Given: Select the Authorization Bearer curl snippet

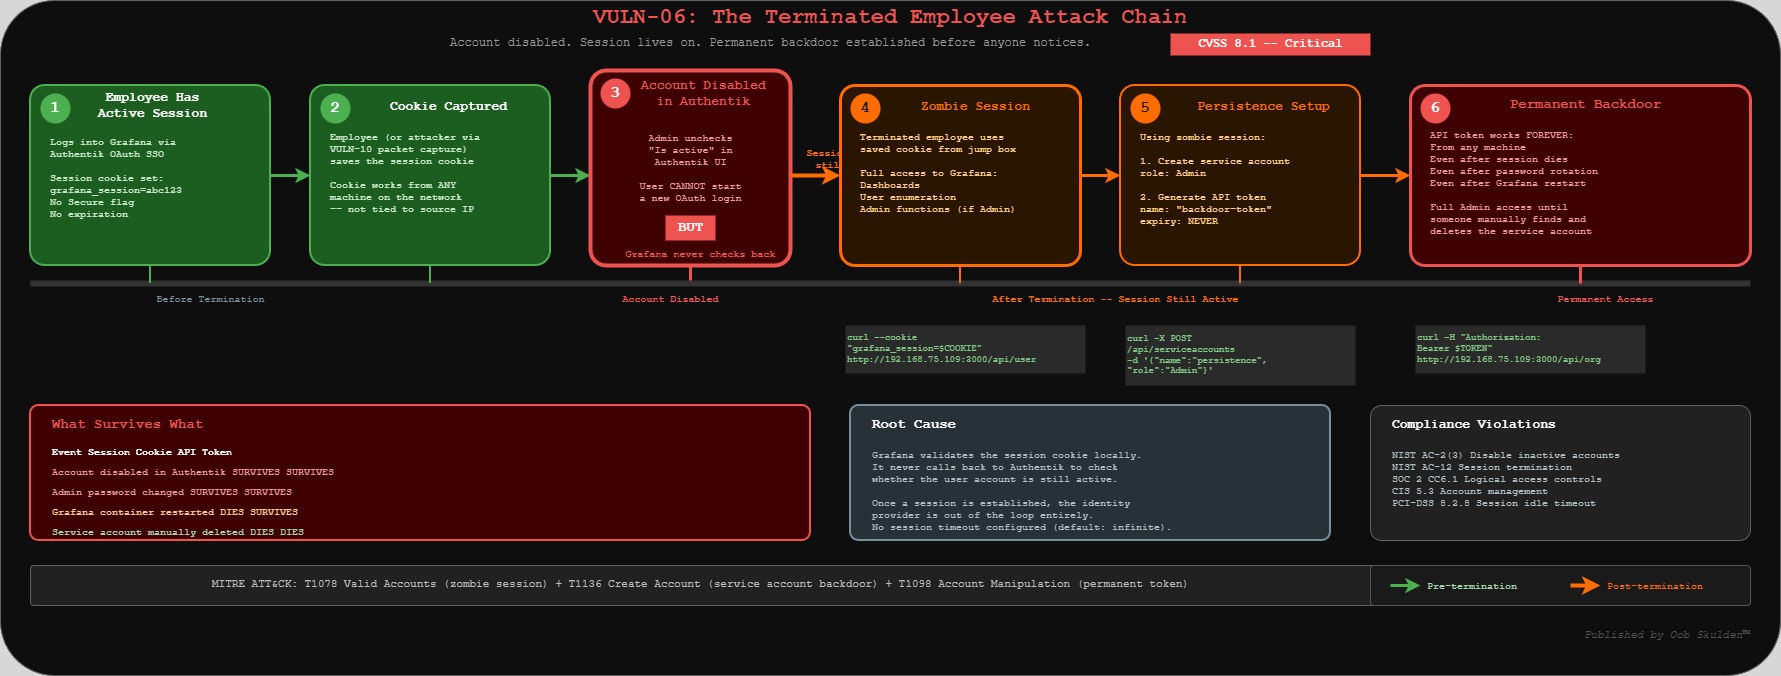Looking at the screenshot, I should (x=1529, y=349).
